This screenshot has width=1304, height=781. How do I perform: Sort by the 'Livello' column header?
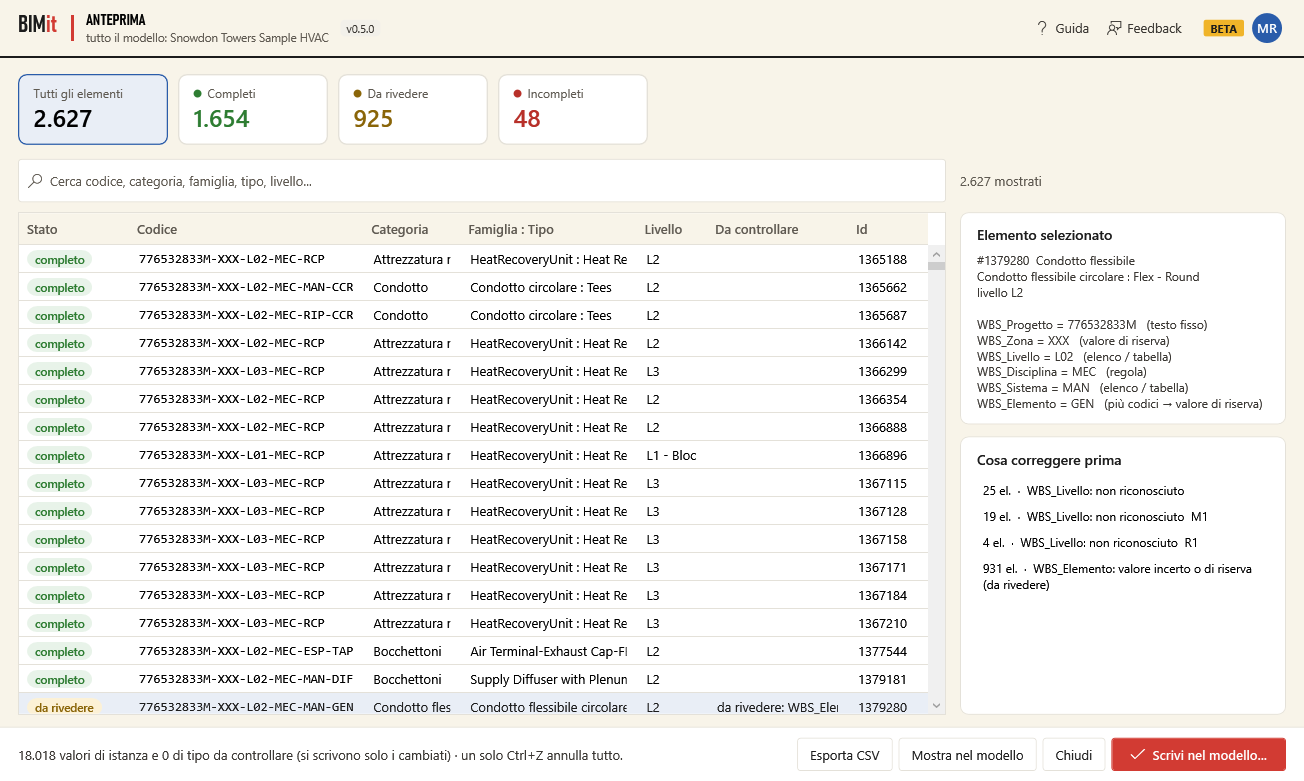point(663,229)
